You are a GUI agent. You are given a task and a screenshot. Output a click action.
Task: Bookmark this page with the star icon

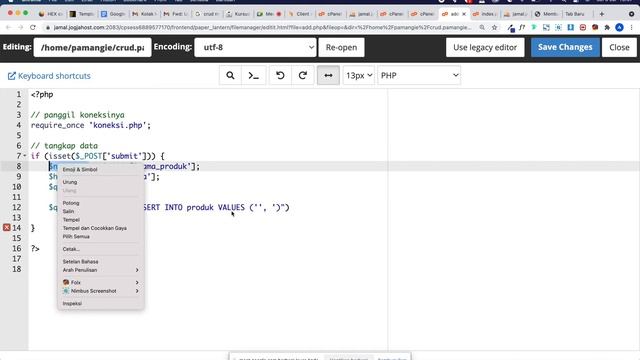(494, 27)
